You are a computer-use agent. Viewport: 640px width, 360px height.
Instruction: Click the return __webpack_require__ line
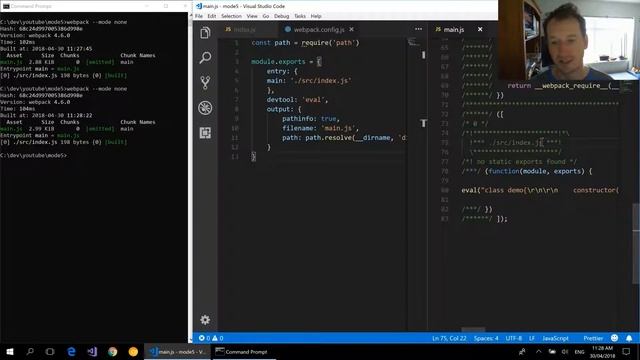563,86
